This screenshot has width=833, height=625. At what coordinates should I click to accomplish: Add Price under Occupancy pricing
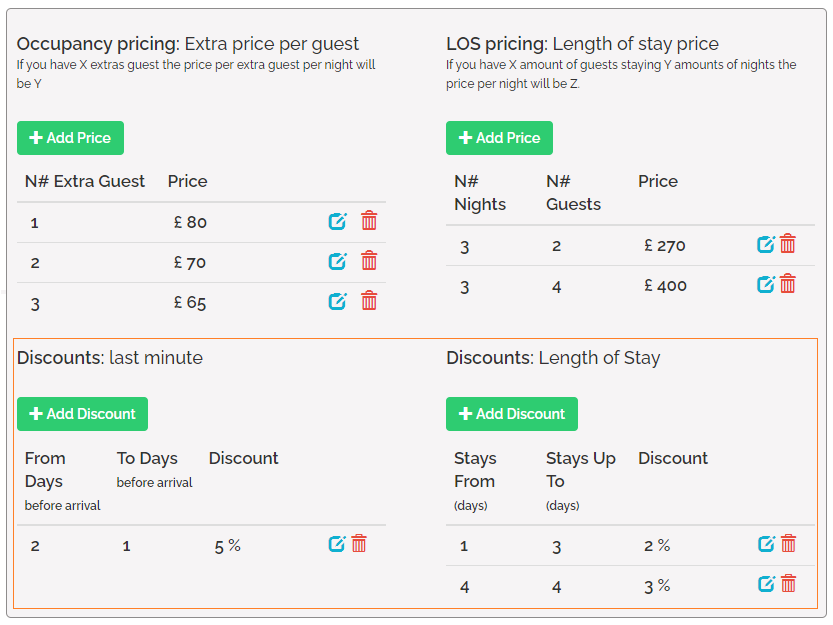(x=70, y=138)
